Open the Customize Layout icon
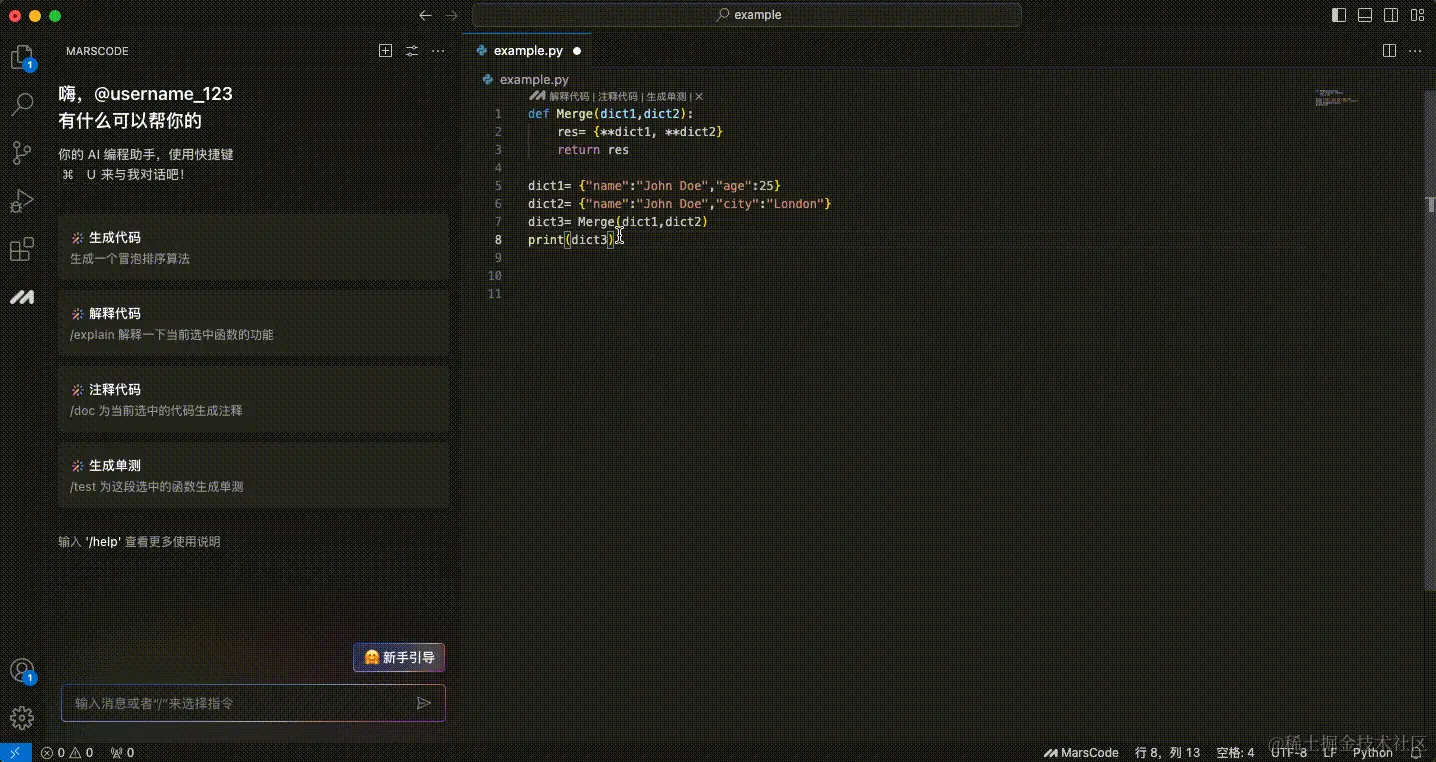The height and width of the screenshot is (762, 1436). [x=1417, y=15]
